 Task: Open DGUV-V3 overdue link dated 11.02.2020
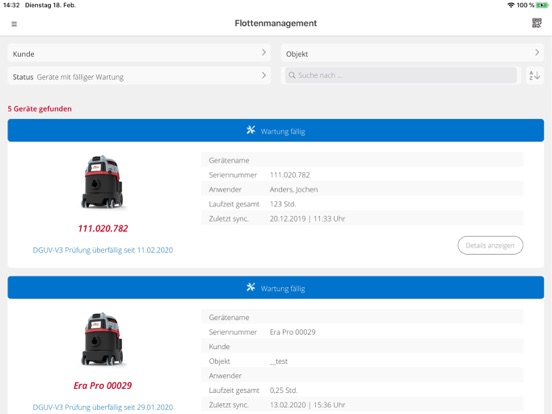103,250
